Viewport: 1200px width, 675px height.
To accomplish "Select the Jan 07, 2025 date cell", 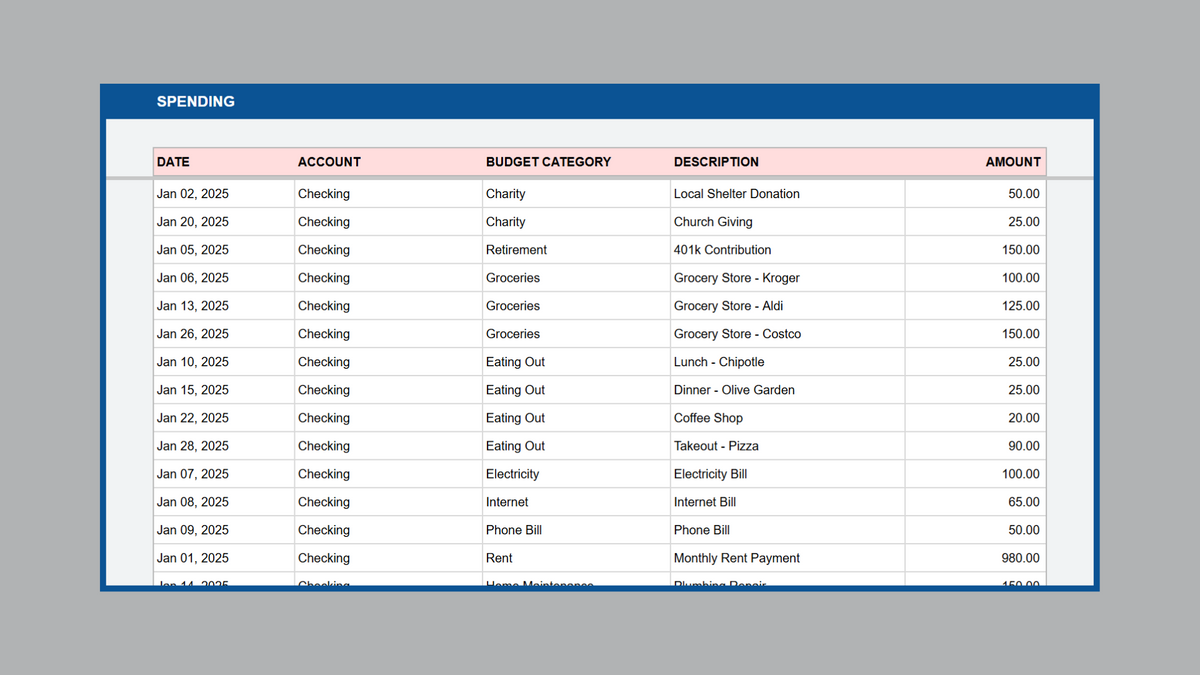I will (224, 474).
